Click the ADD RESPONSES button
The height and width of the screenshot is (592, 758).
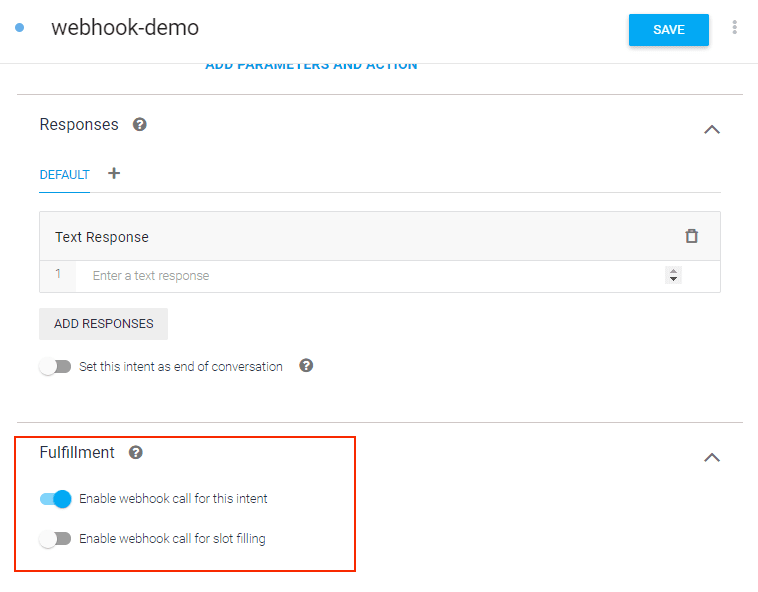tap(103, 324)
